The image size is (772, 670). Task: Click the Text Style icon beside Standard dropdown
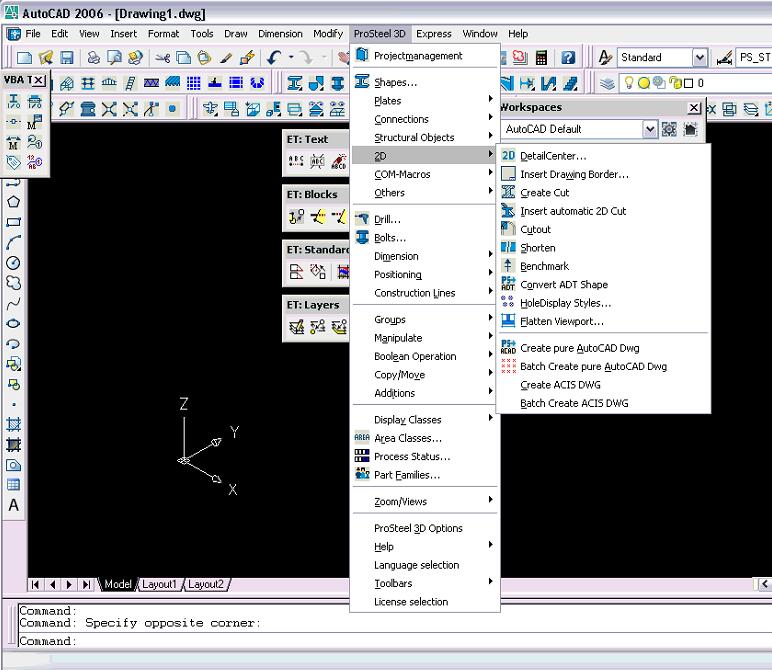[605, 58]
